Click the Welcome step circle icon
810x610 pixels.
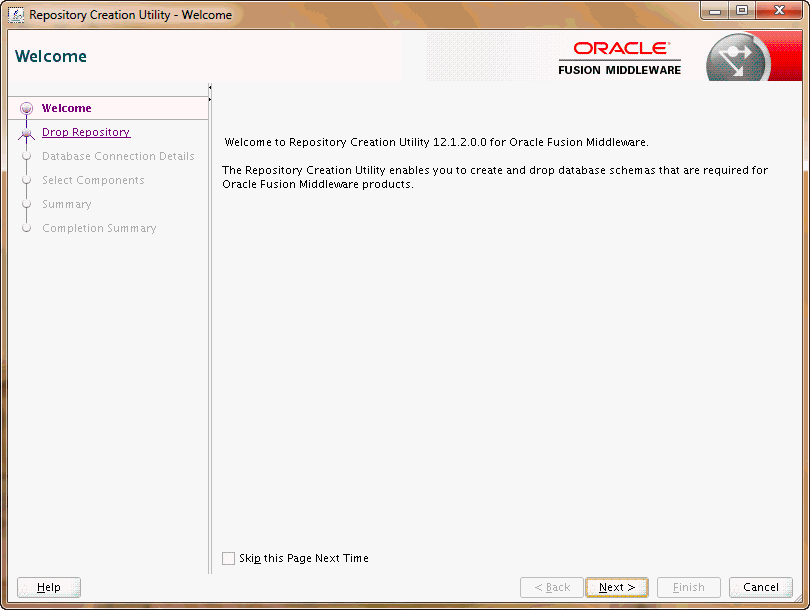(x=26, y=108)
